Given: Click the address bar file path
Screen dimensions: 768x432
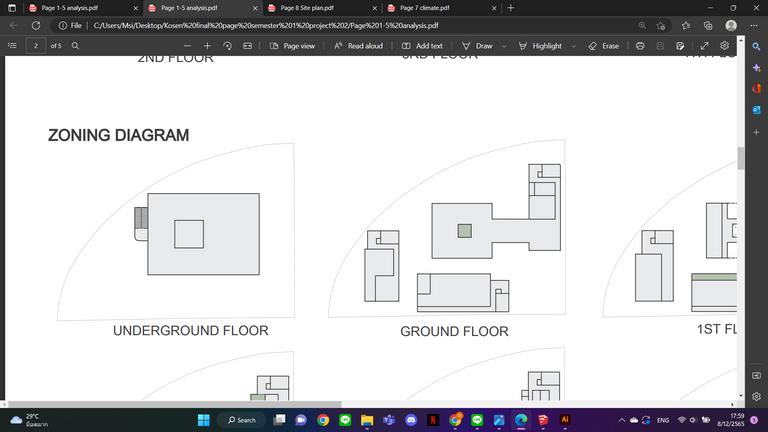Looking at the screenshot, I should pos(265,25).
